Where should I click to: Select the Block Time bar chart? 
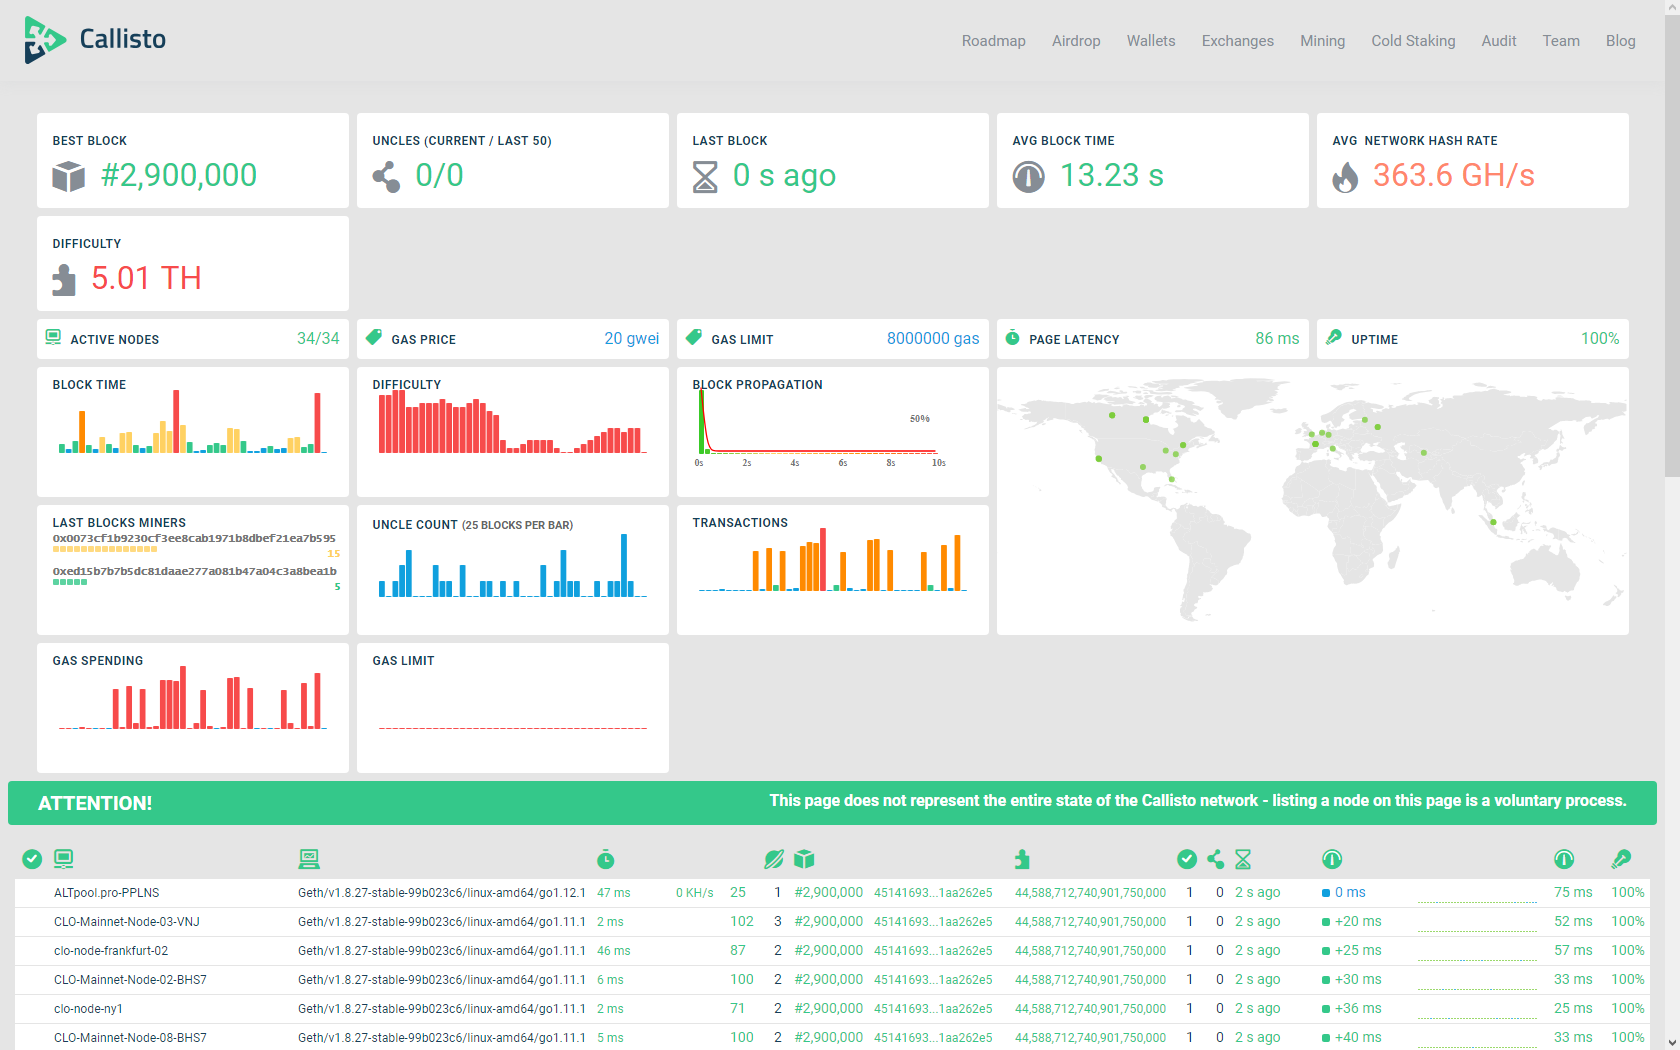(x=192, y=423)
